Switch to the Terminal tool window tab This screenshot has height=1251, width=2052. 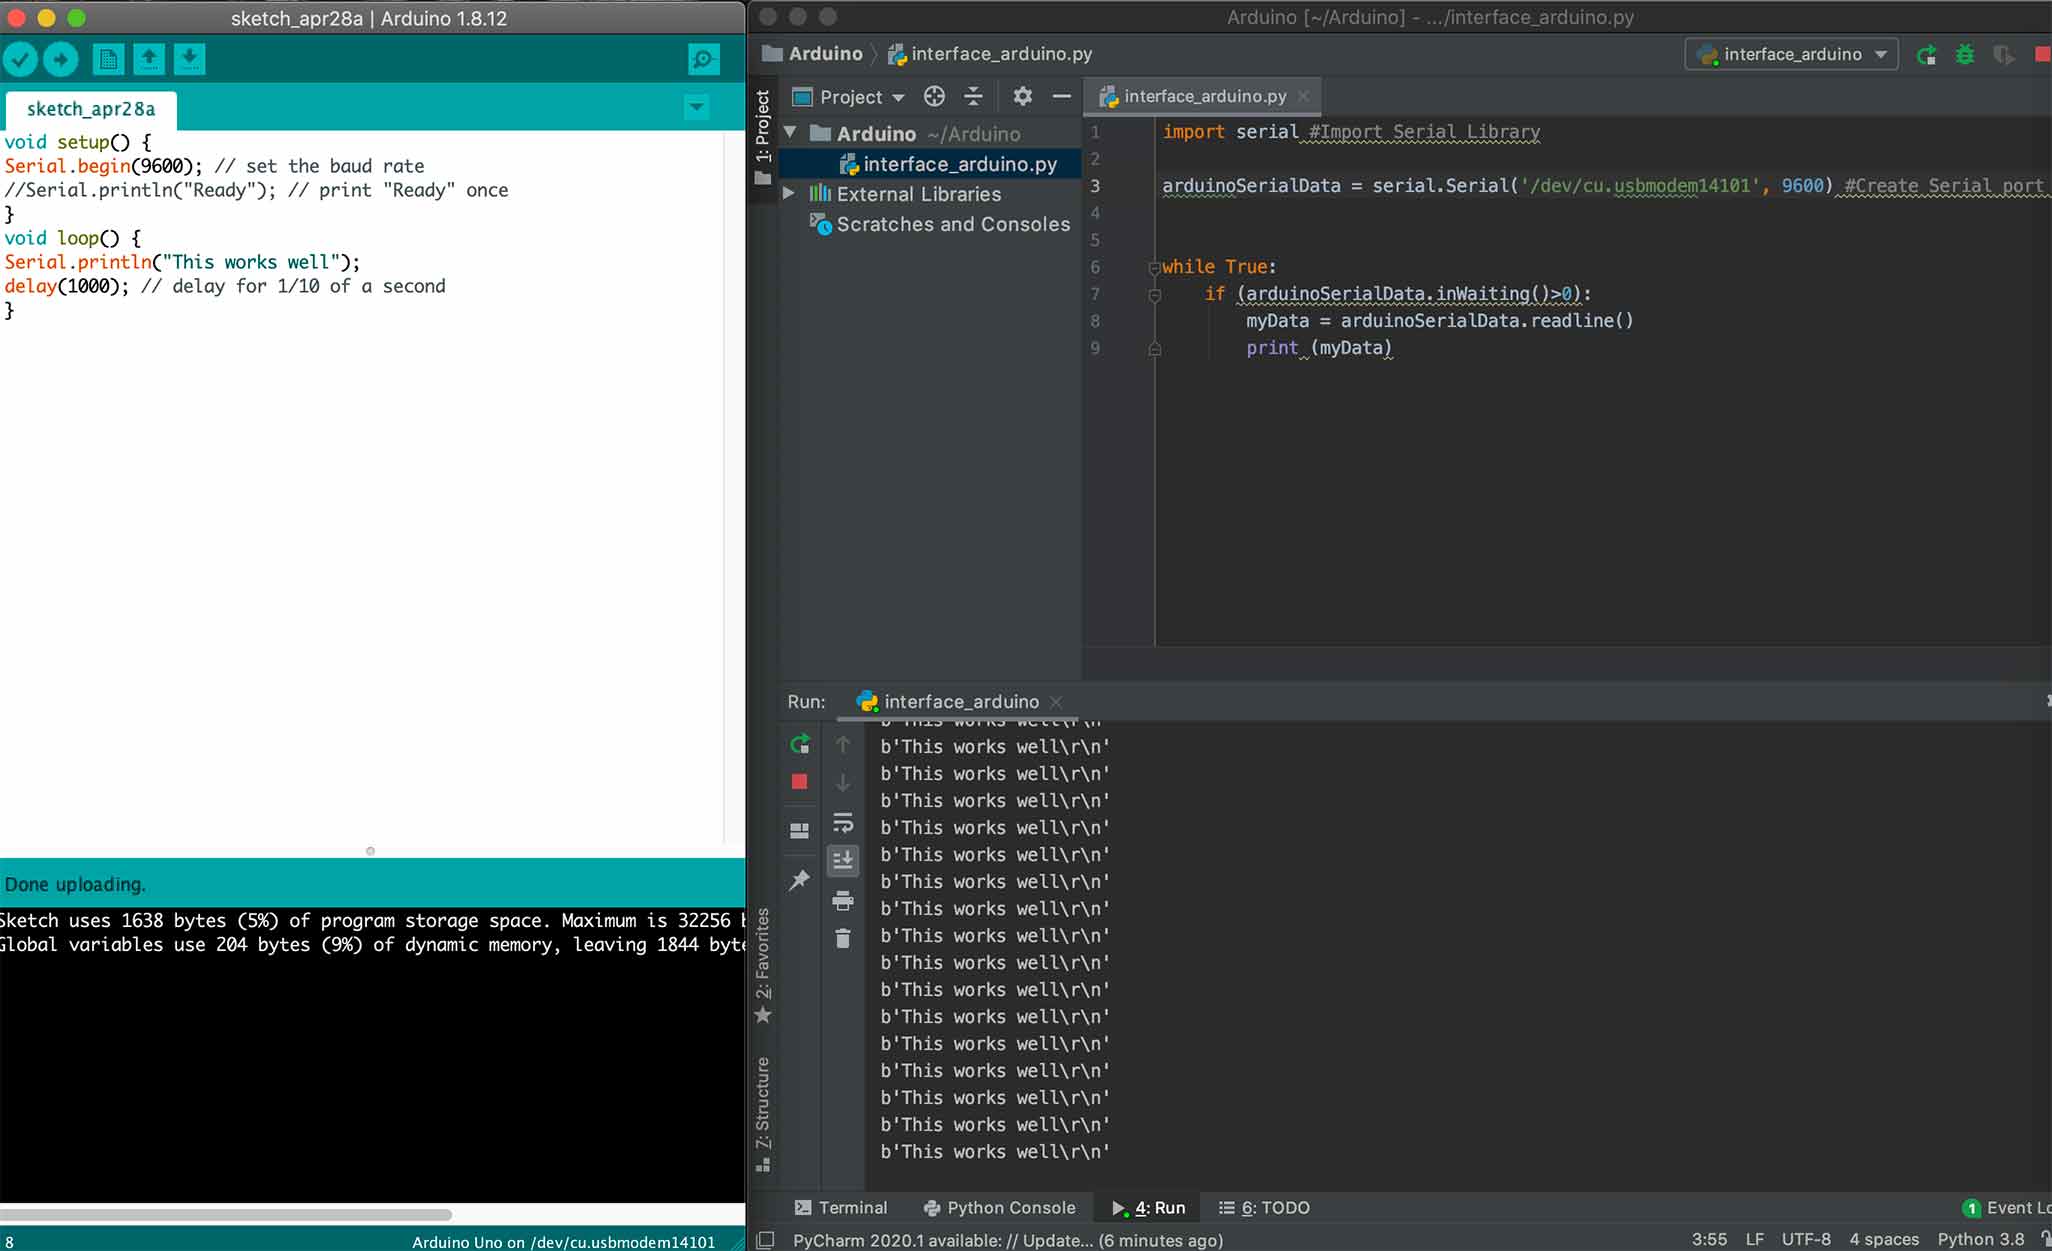(841, 1208)
